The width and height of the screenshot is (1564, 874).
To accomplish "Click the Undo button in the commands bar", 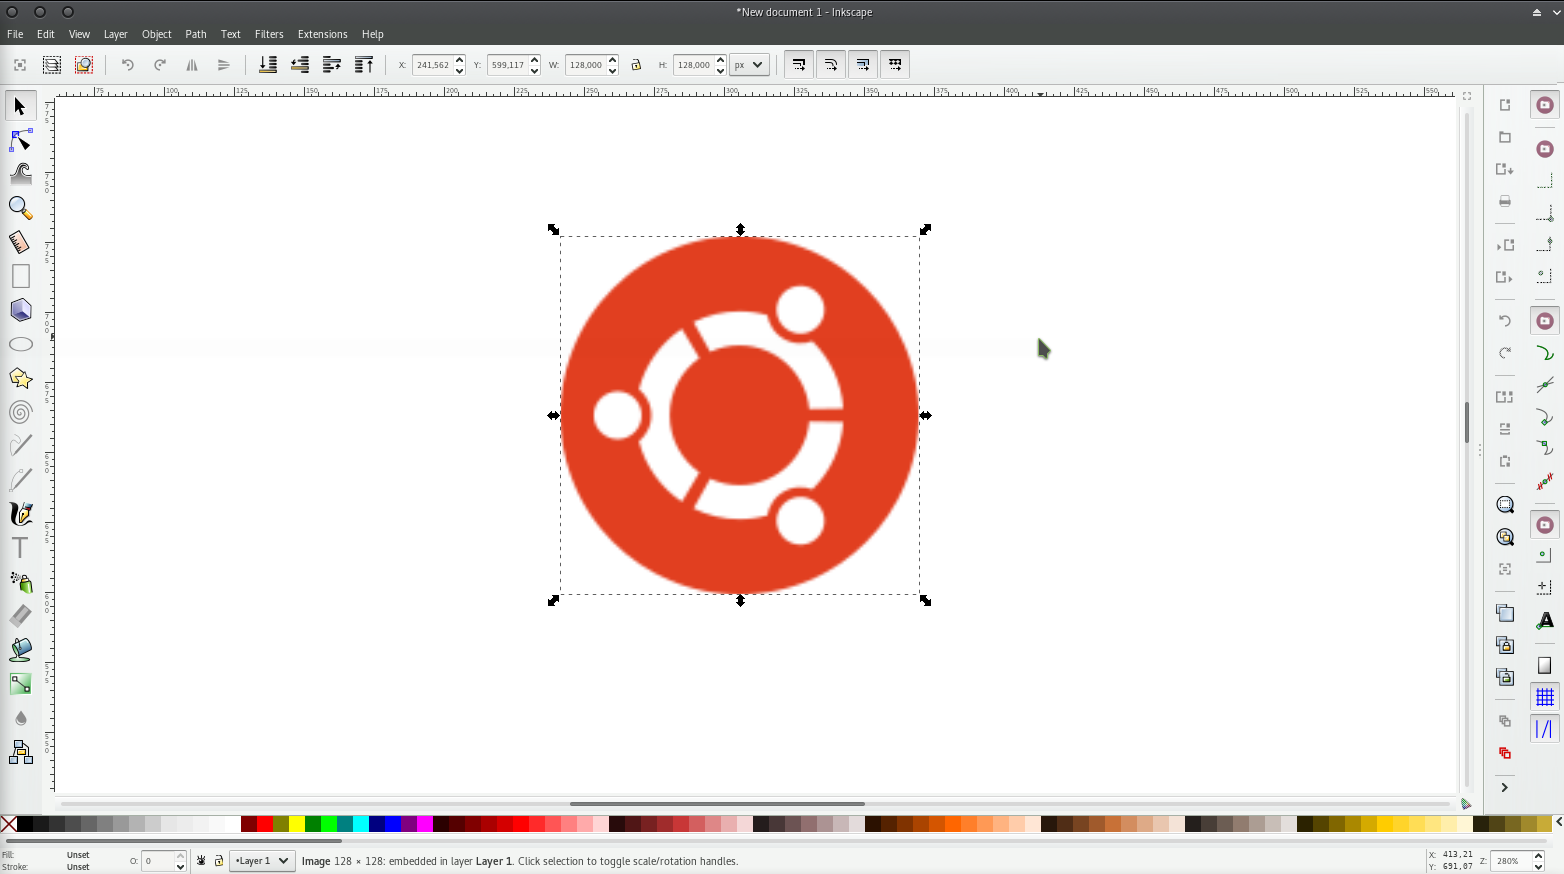I will (x=1505, y=321).
